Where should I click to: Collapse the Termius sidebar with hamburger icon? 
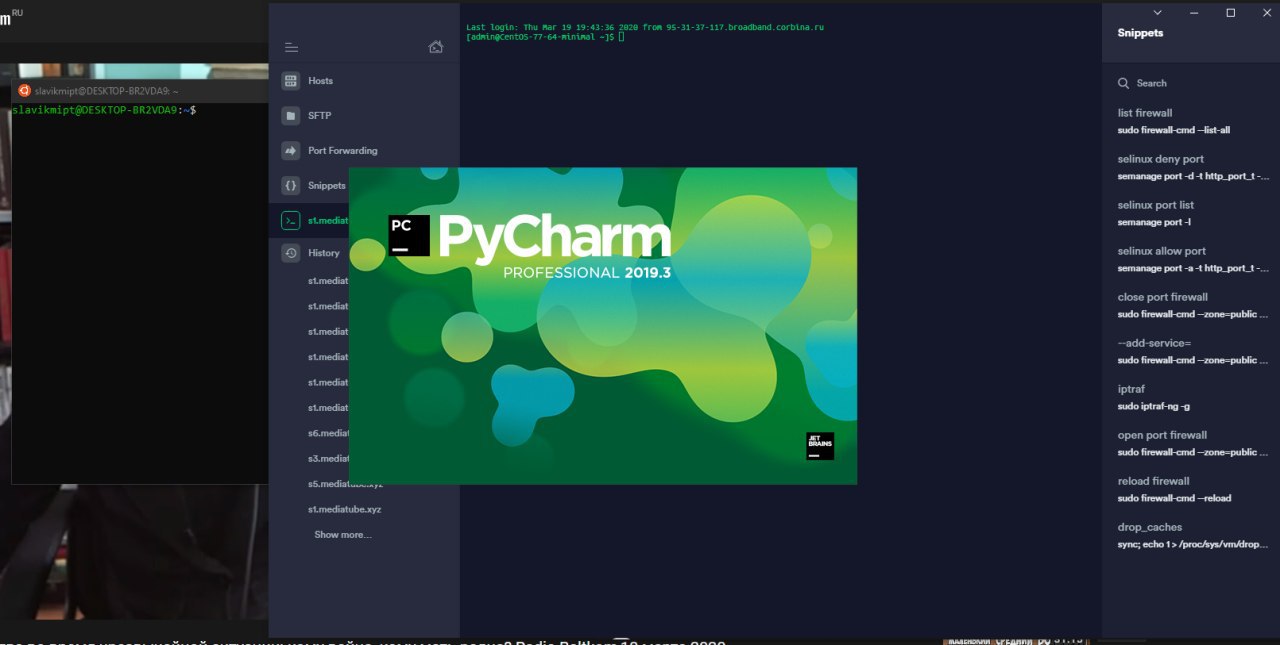(x=291, y=47)
